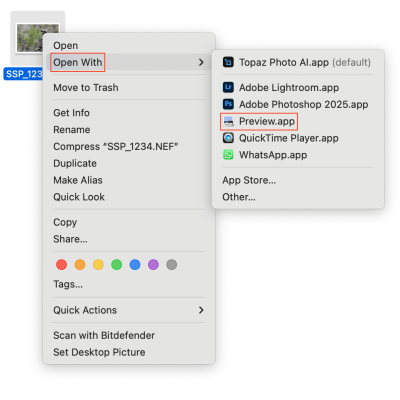400x400 pixels.
Task: Expand the Quick Actions submenu arrow
Action: point(201,310)
